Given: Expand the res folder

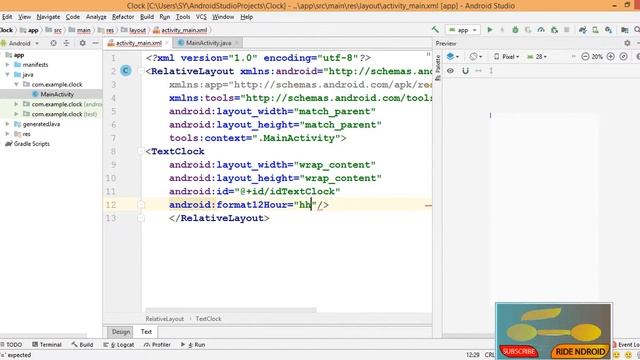Looking at the screenshot, I should coord(7,133).
